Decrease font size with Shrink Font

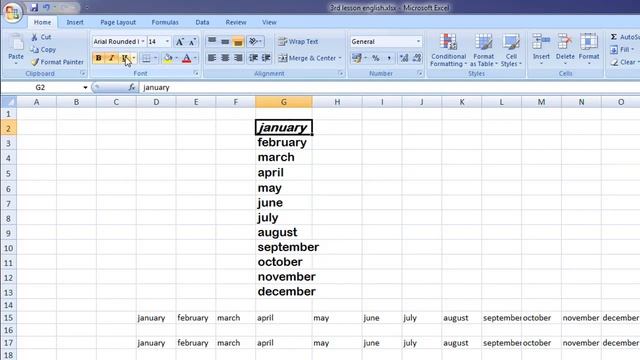coord(192,42)
